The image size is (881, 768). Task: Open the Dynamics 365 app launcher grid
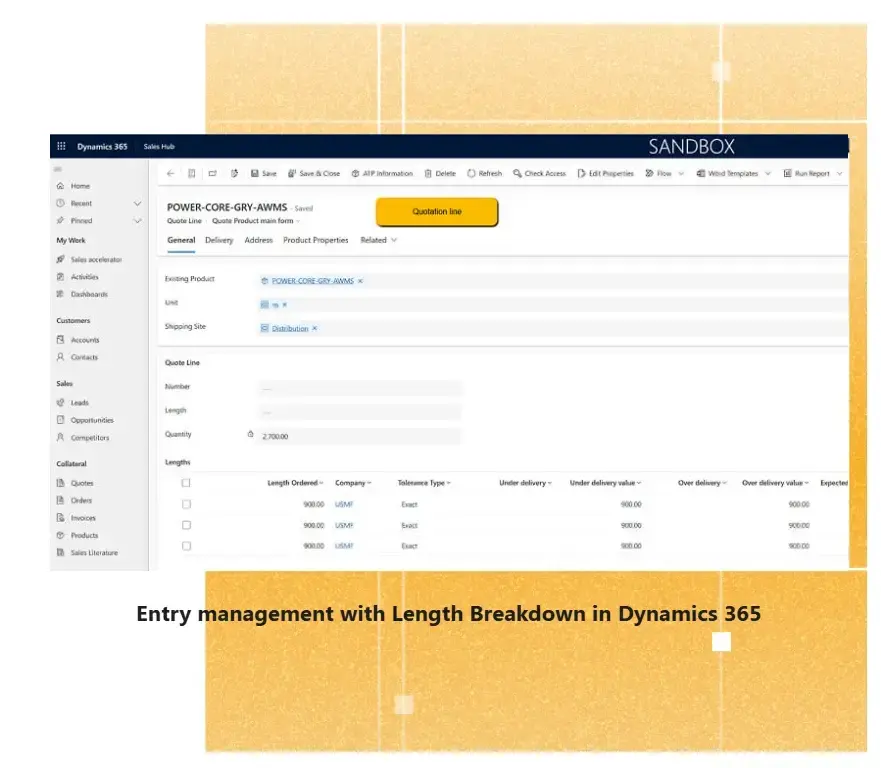coord(61,146)
